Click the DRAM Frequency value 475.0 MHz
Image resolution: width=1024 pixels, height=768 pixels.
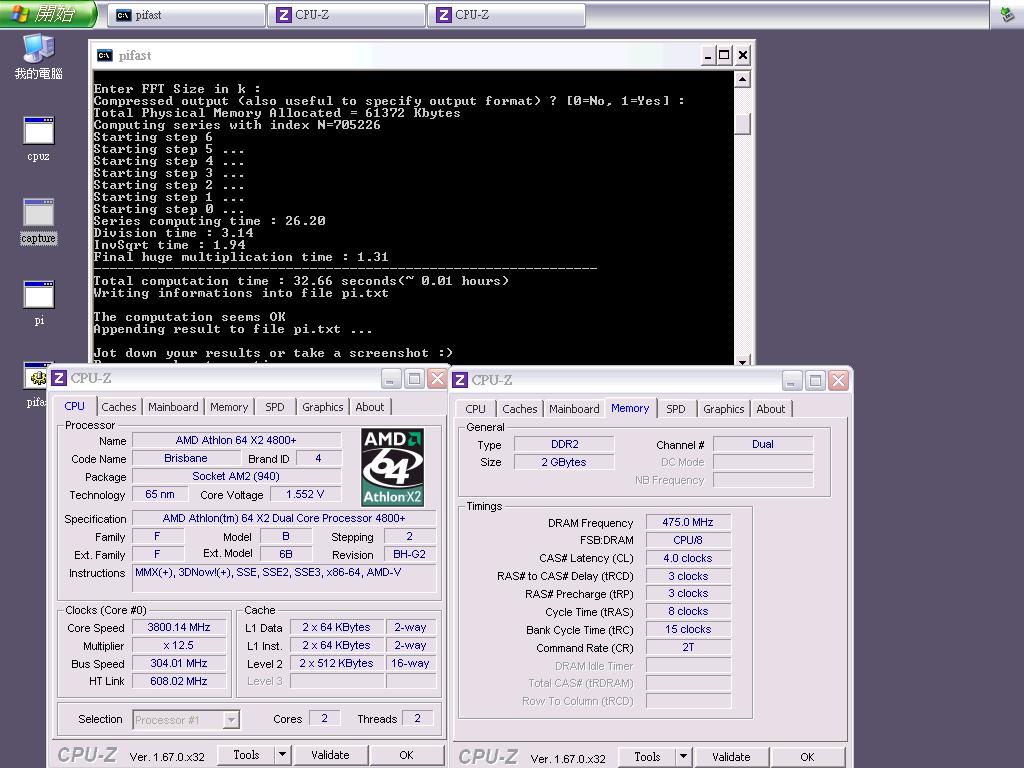pyautogui.click(x=688, y=522)
